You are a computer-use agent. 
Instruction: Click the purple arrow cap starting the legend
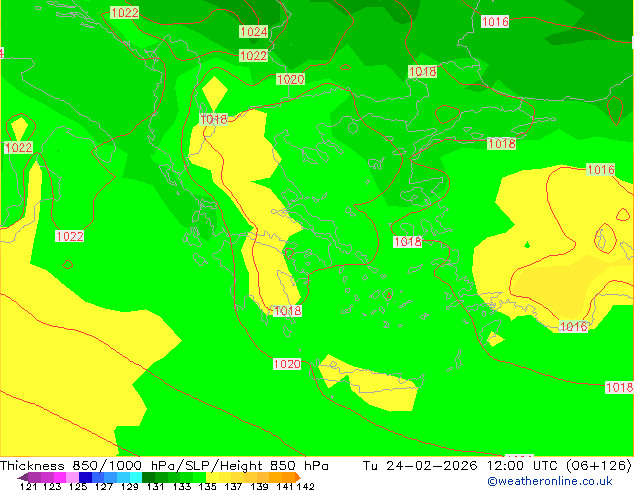23,477
